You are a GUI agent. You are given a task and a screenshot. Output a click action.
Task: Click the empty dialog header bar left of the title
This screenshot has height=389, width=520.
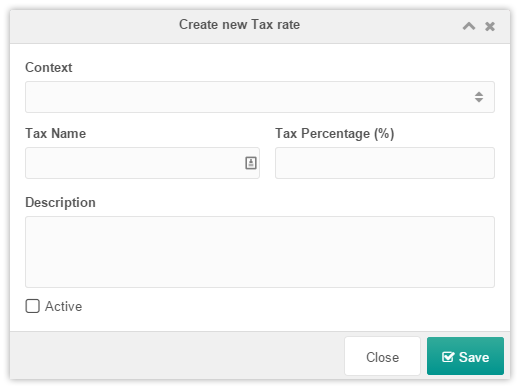[x=93, y=27]
